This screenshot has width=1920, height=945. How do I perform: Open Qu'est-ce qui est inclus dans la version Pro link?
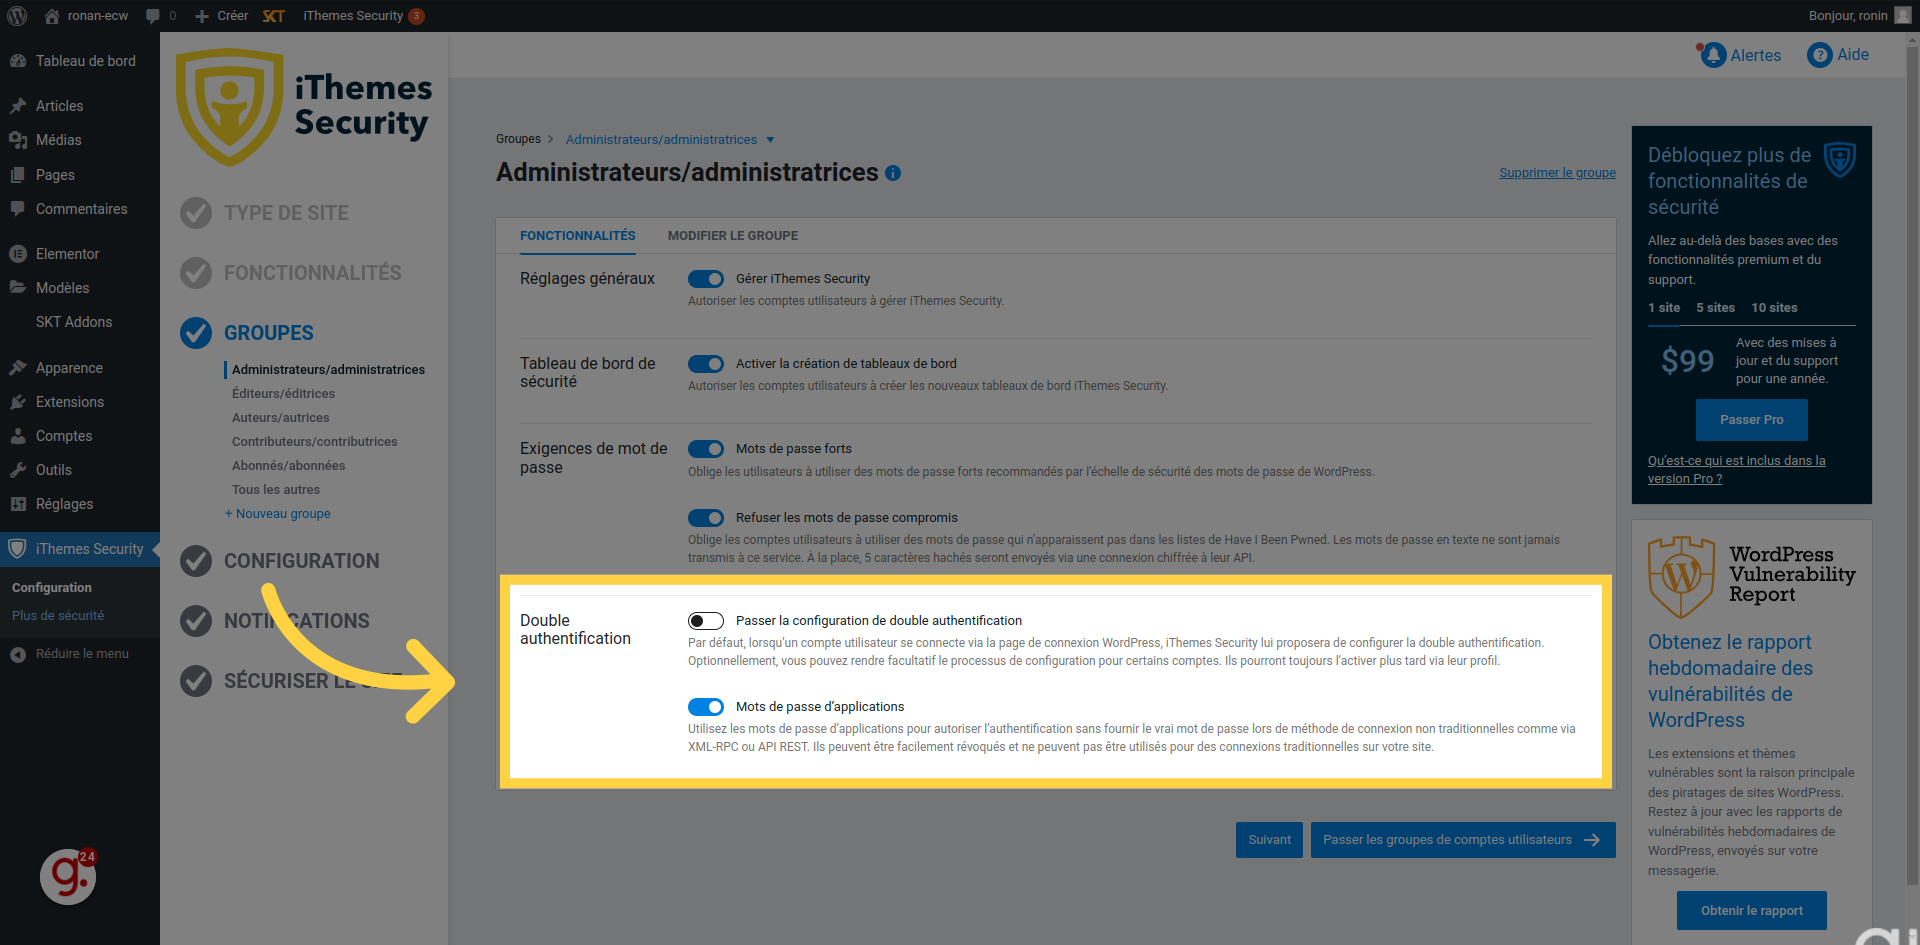1736,470
